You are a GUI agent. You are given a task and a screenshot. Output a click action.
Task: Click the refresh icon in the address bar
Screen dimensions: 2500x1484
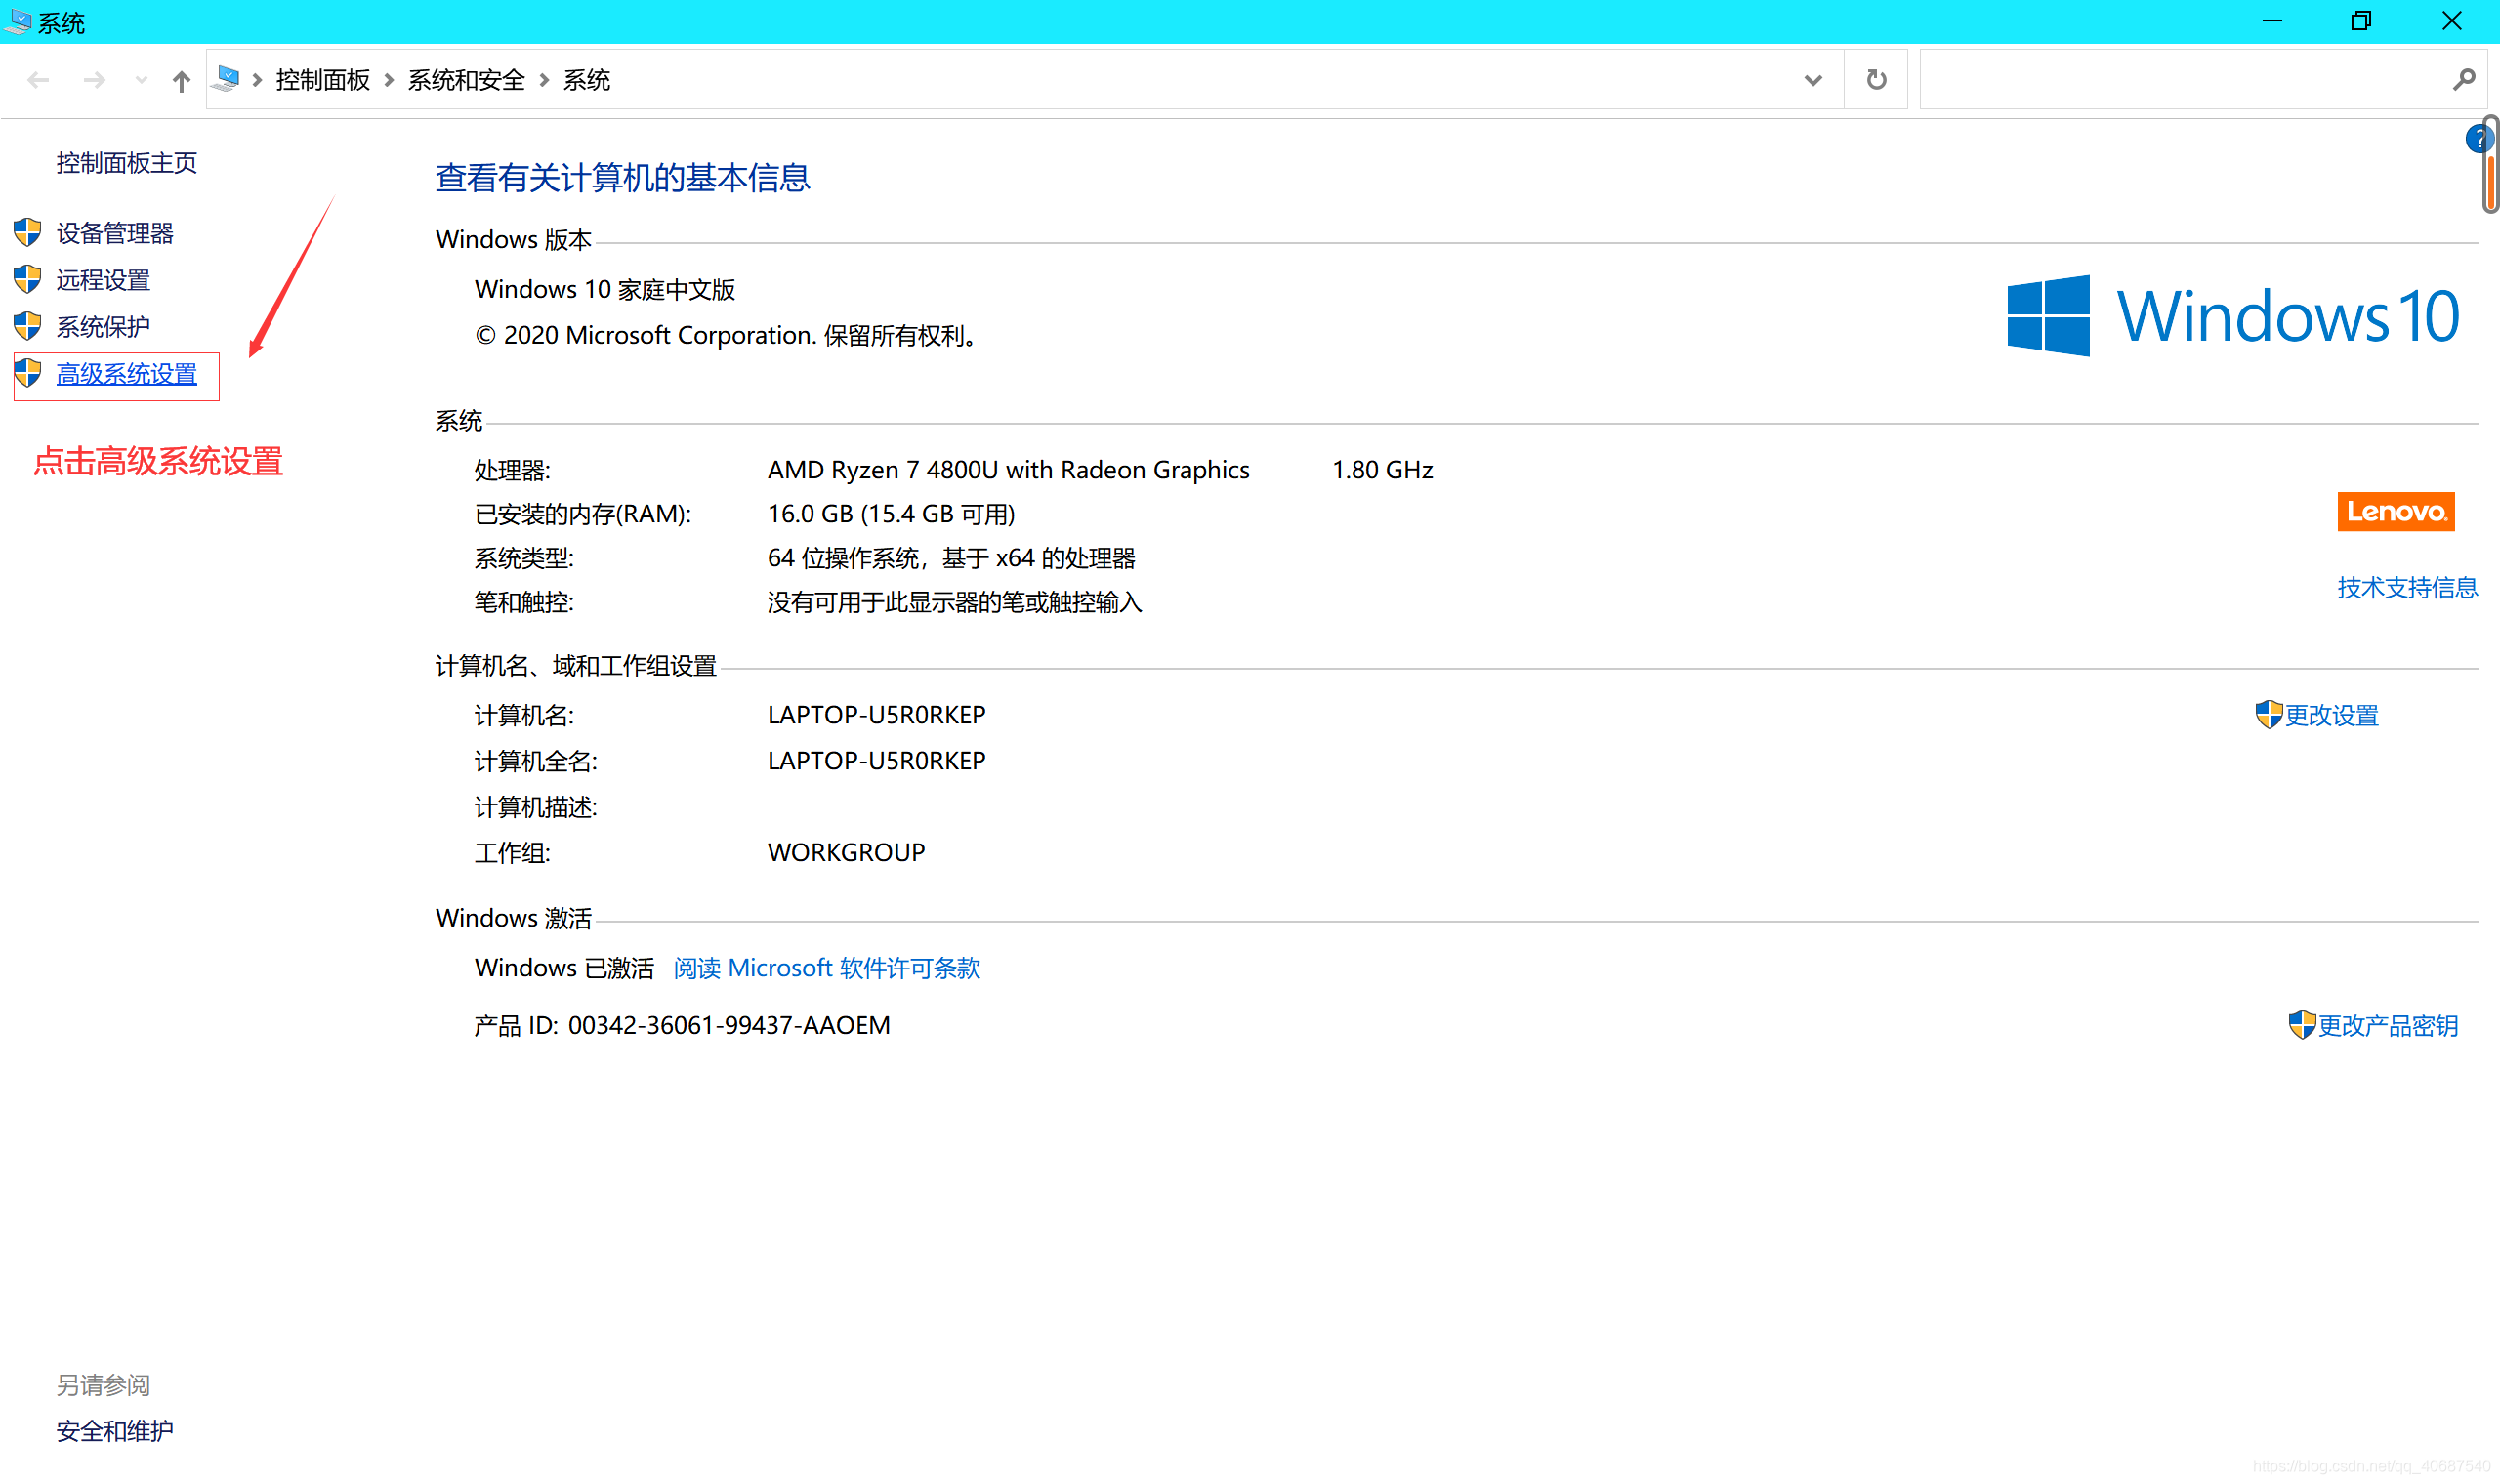pos(1875,79)
